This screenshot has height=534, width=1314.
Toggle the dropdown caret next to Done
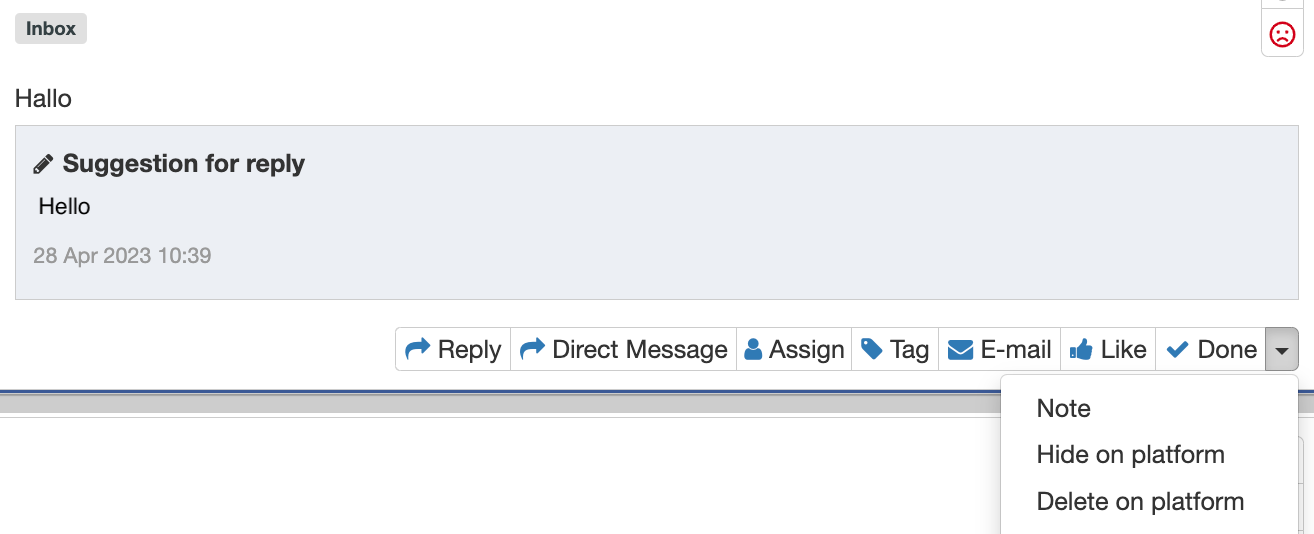coord(1282,349)
